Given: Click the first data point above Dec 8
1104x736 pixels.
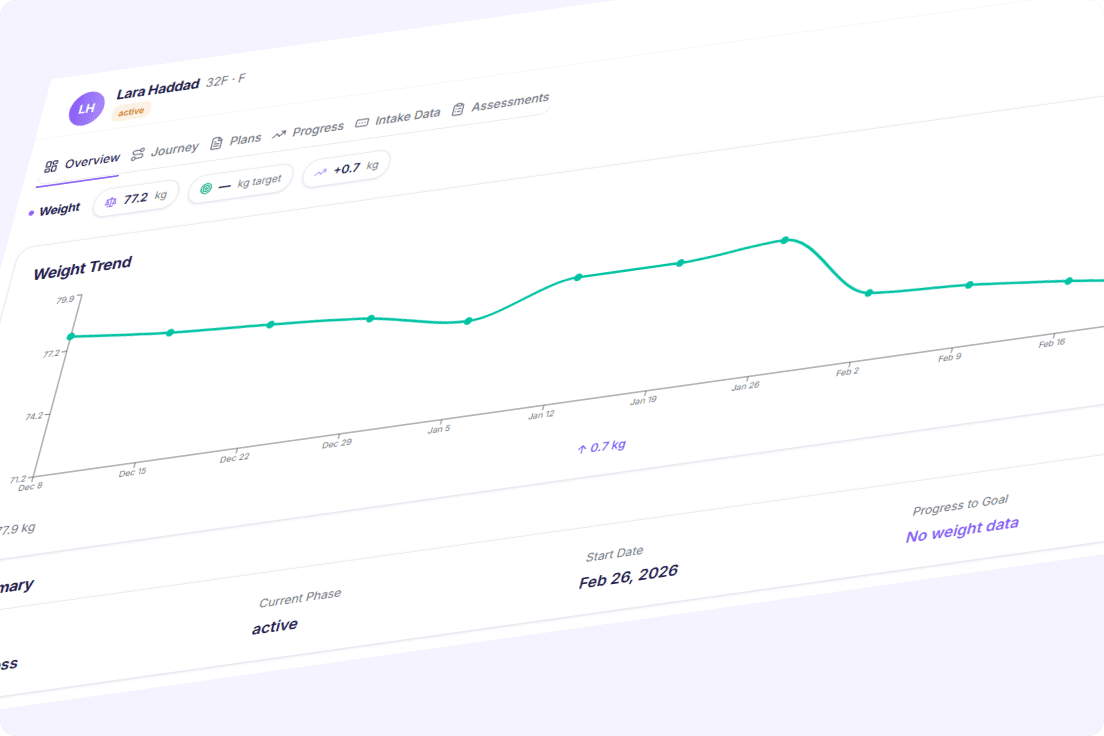Looking at the screenshot, I should pos(70,337).
